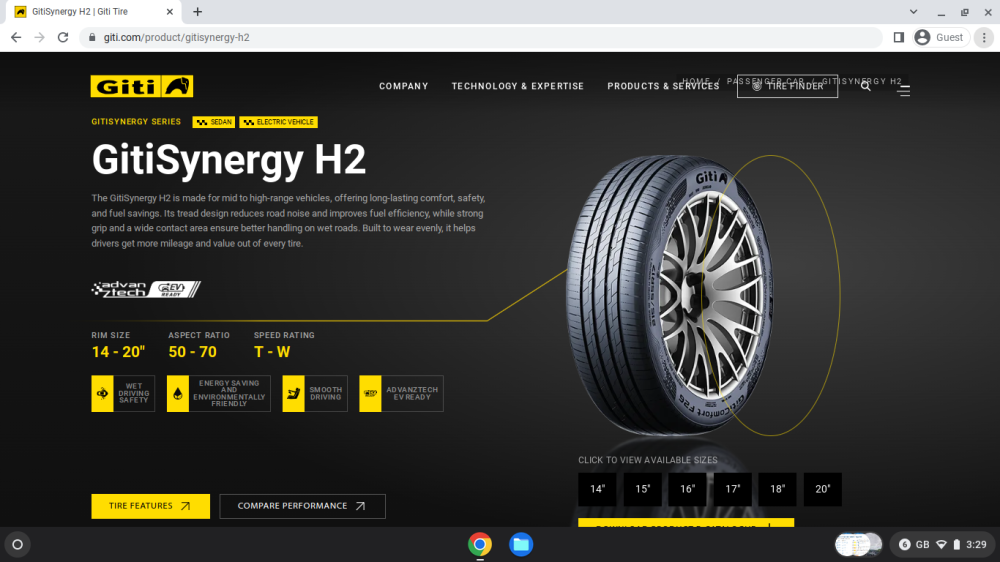Click speed rating value T - W
This screenshot has height=562, width=1000.
pyautogui.click(x=272, y=352)
